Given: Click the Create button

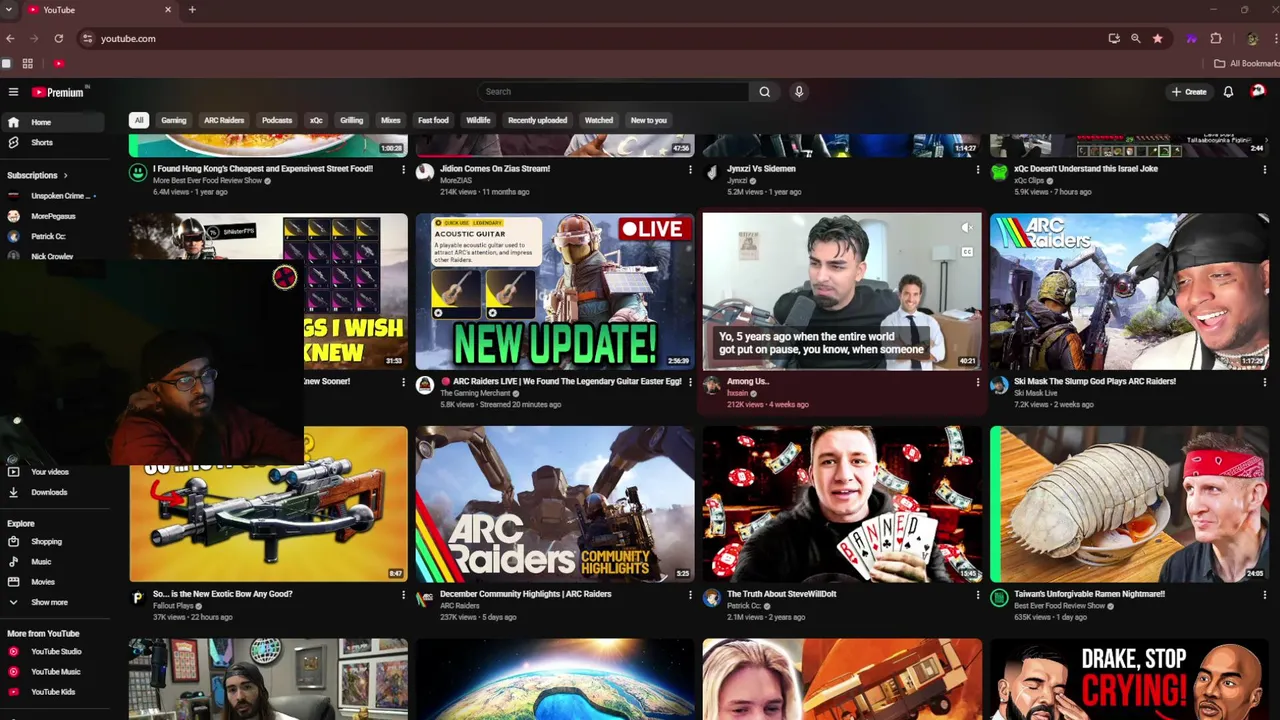Looking at the screenshot, I should [1189, 92].
